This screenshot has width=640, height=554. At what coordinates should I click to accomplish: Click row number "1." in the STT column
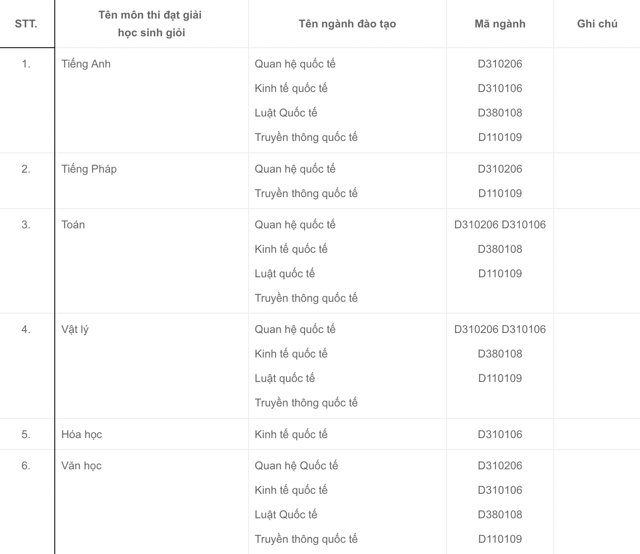pos(26,64)
